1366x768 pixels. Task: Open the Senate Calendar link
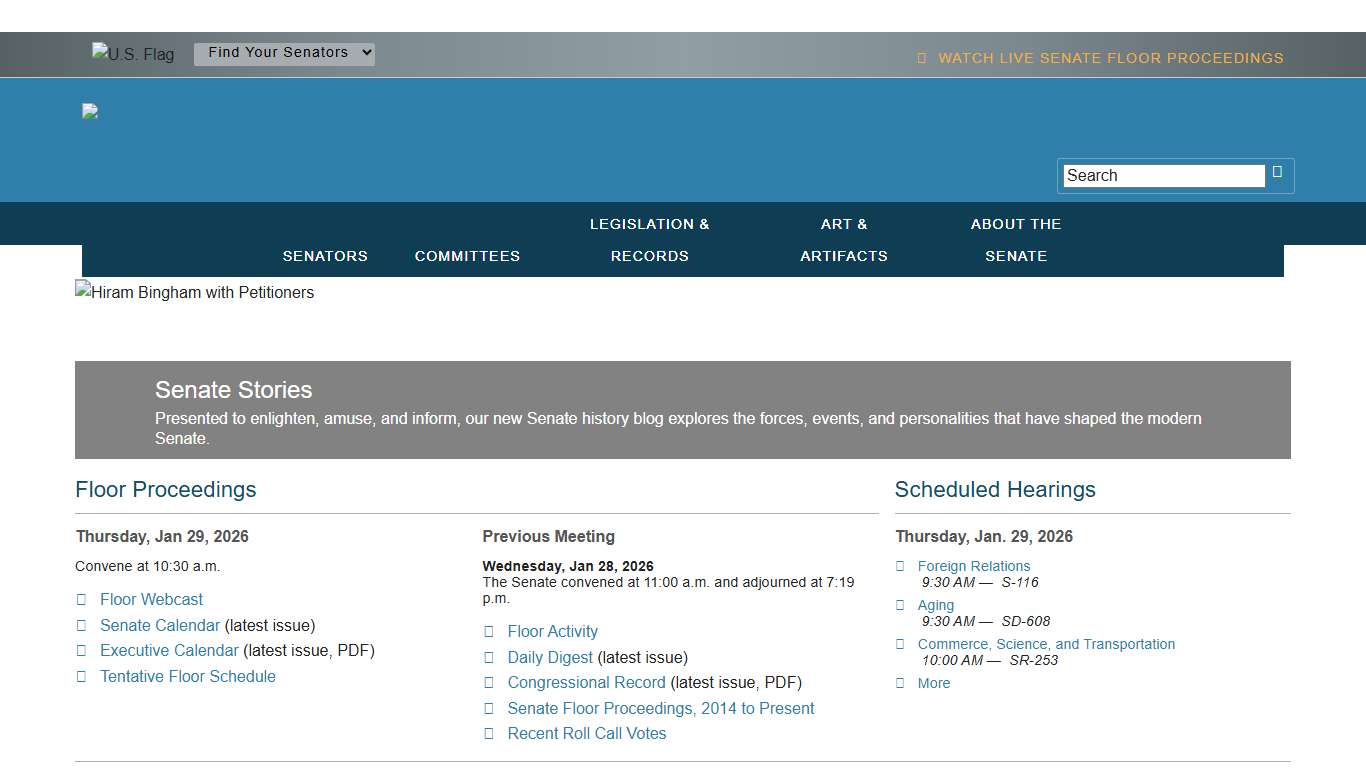pos(160,626)
